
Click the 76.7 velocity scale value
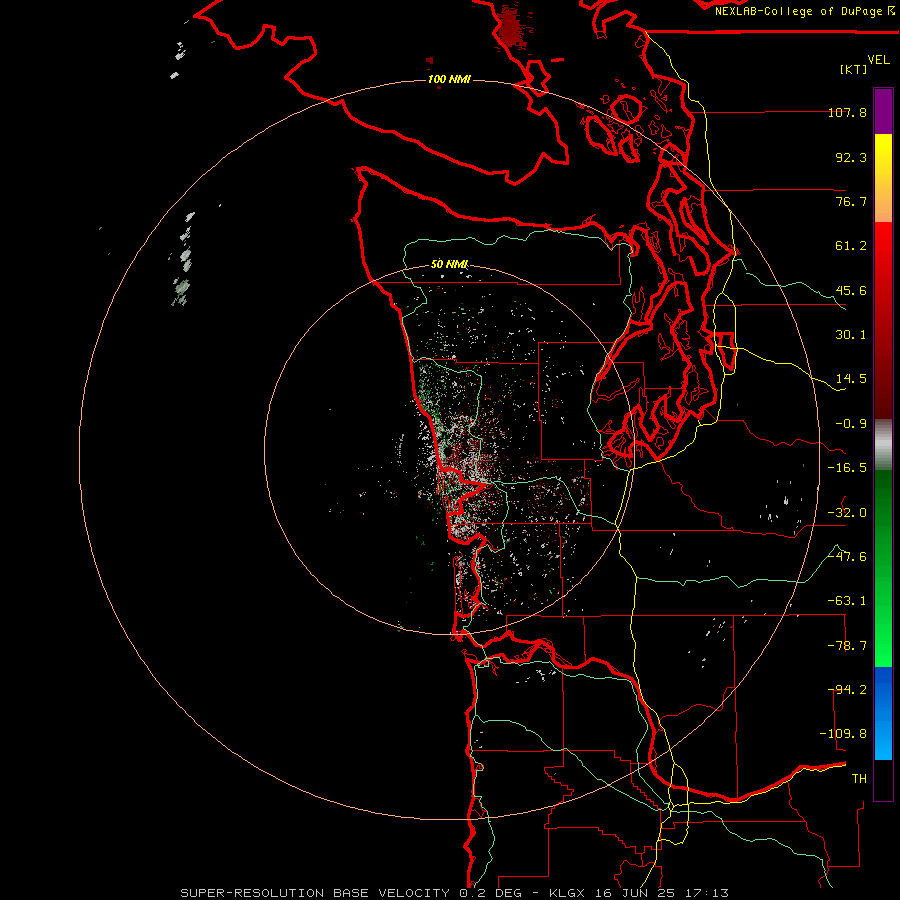851,201
